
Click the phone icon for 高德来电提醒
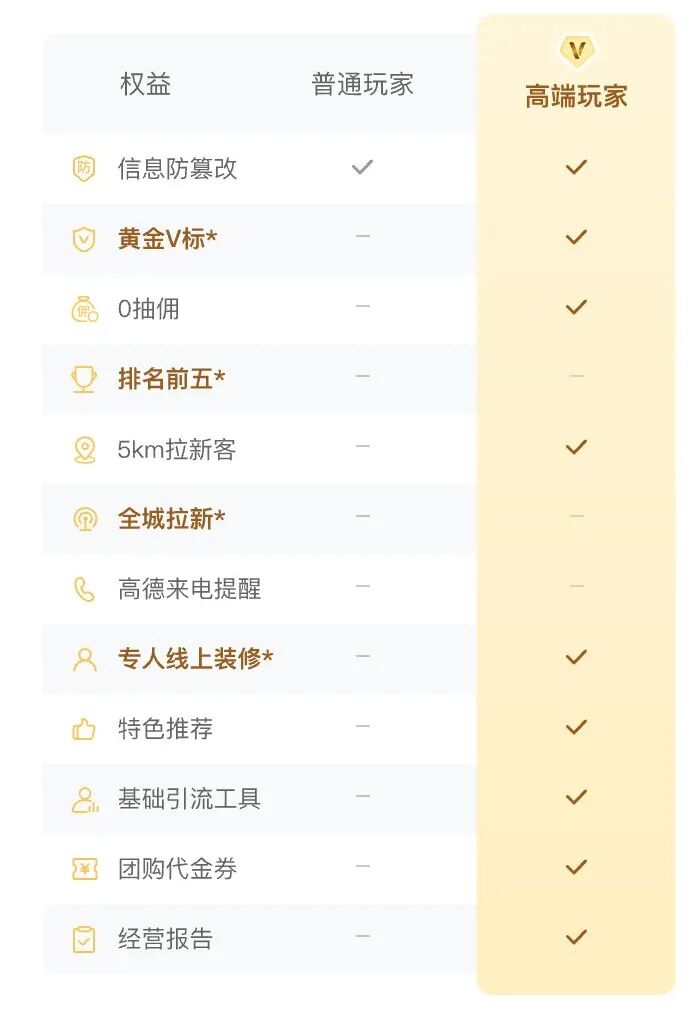[84, 590]
